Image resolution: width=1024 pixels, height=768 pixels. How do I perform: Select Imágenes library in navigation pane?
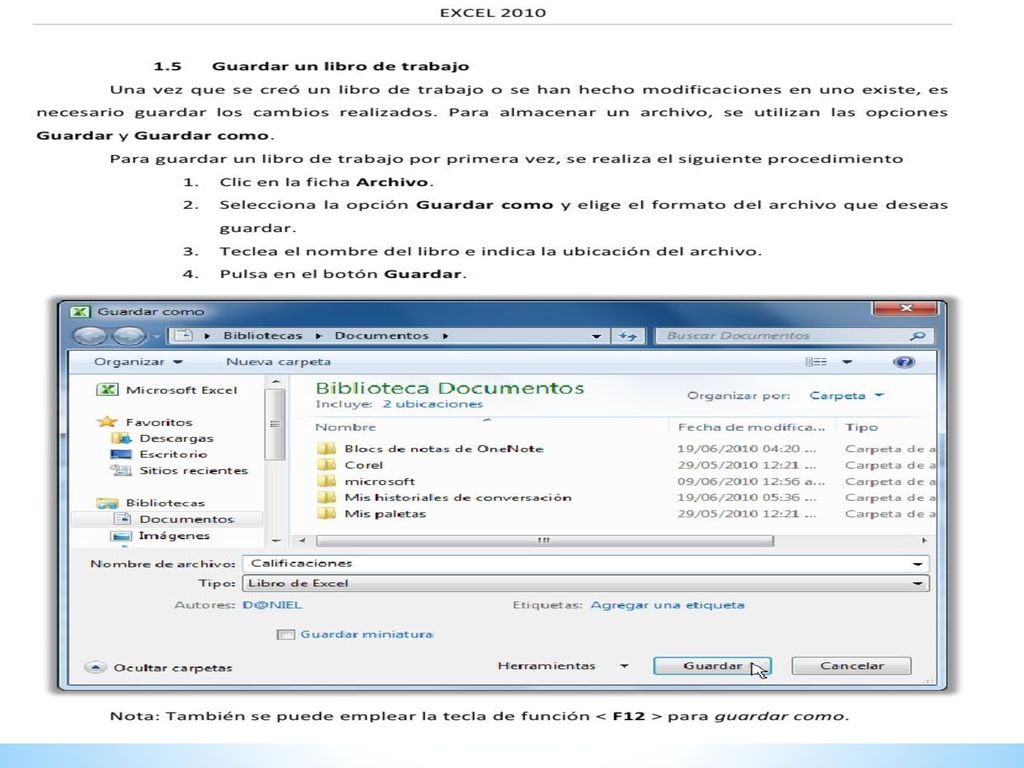161,536
